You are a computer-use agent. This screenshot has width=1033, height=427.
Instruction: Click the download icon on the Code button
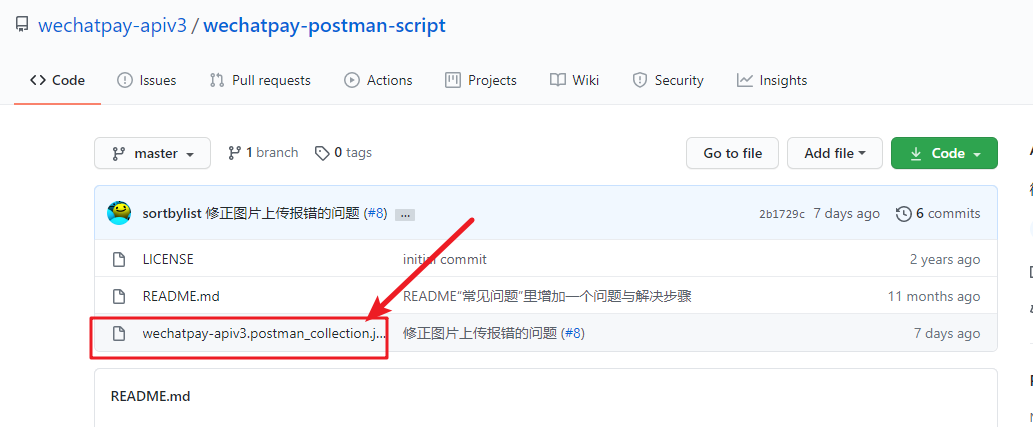click(916, 153)
